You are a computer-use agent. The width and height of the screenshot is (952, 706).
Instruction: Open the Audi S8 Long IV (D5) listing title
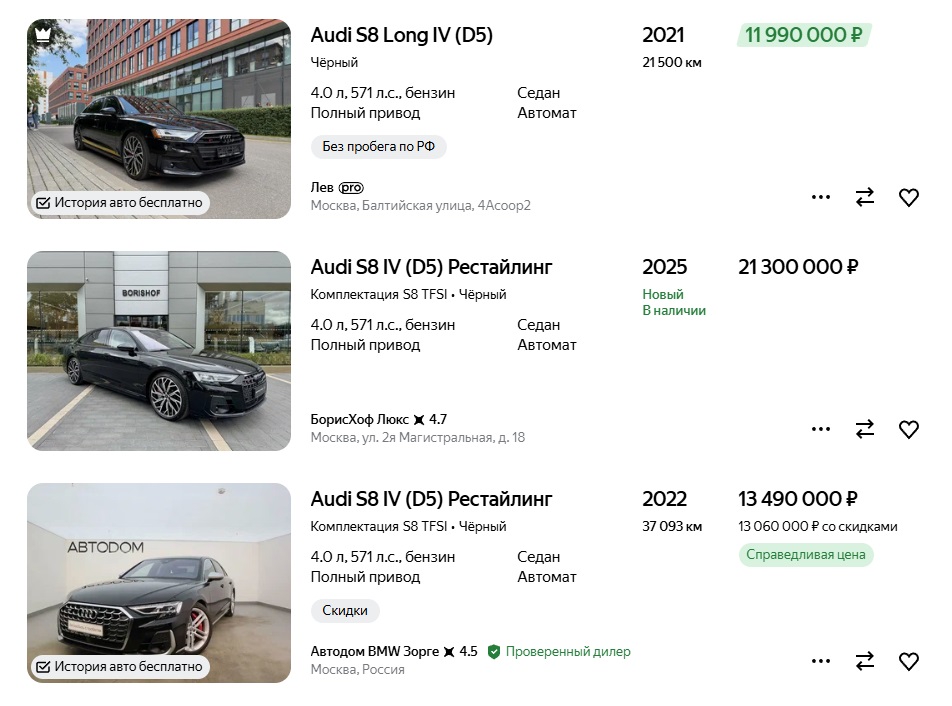click(401, 35)
